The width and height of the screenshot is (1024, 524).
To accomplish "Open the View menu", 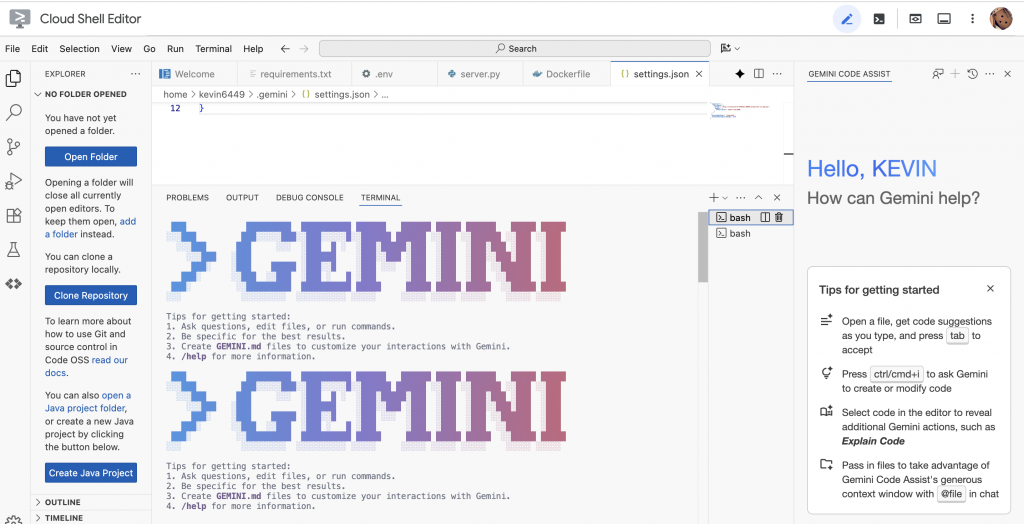I will [121, 48].
